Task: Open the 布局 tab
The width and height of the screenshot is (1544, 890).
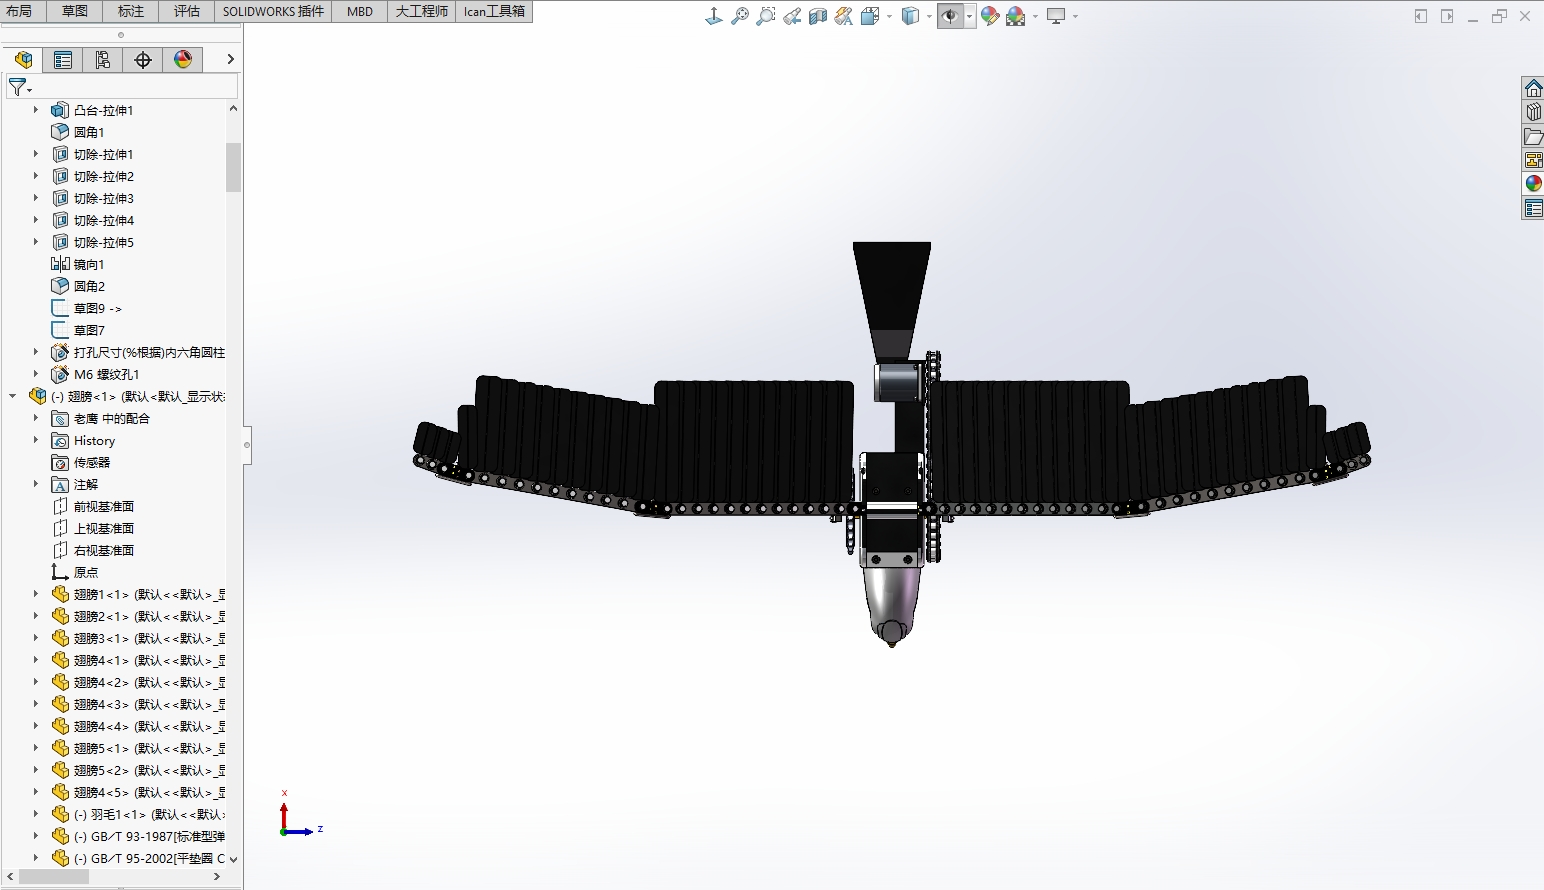Action: click(19, 11)
